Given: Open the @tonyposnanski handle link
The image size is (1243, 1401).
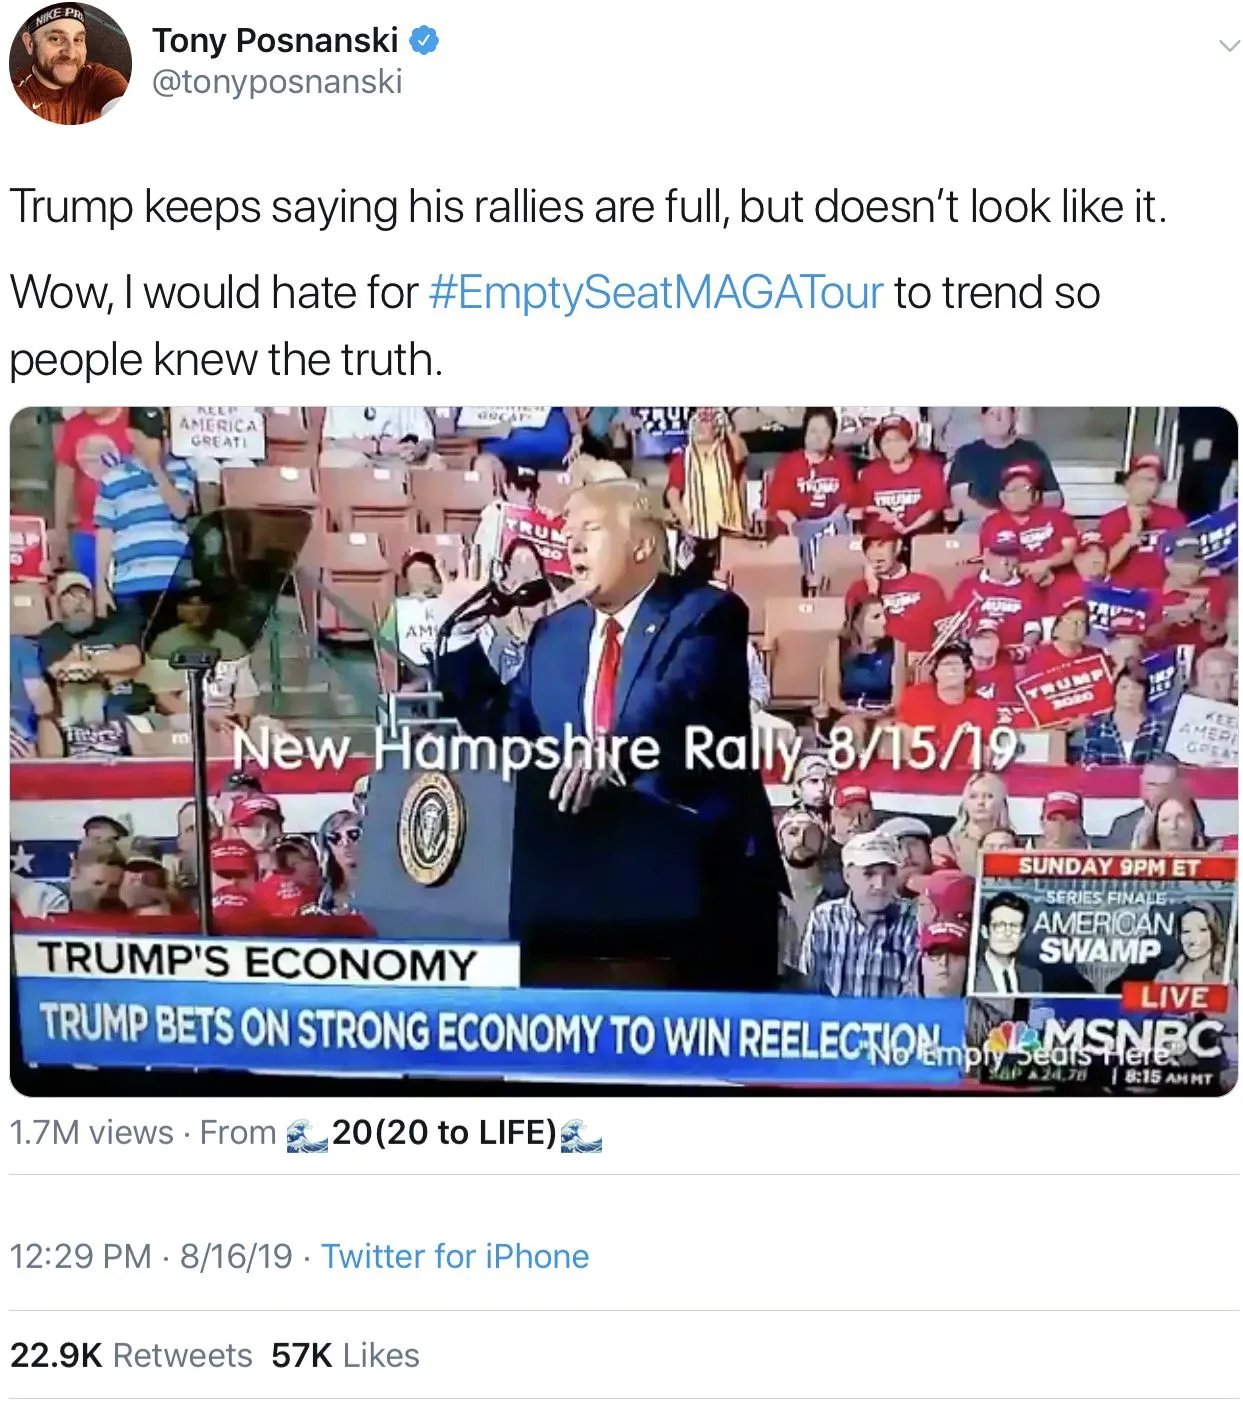Looking at the screenshot, I should click(x=277, y=82).
